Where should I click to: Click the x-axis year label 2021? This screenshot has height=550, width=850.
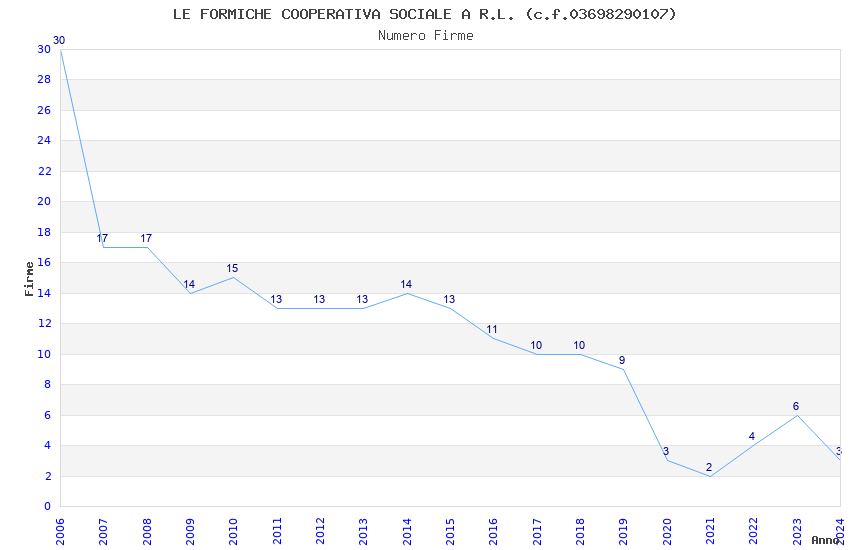click(x=710, y=531)
